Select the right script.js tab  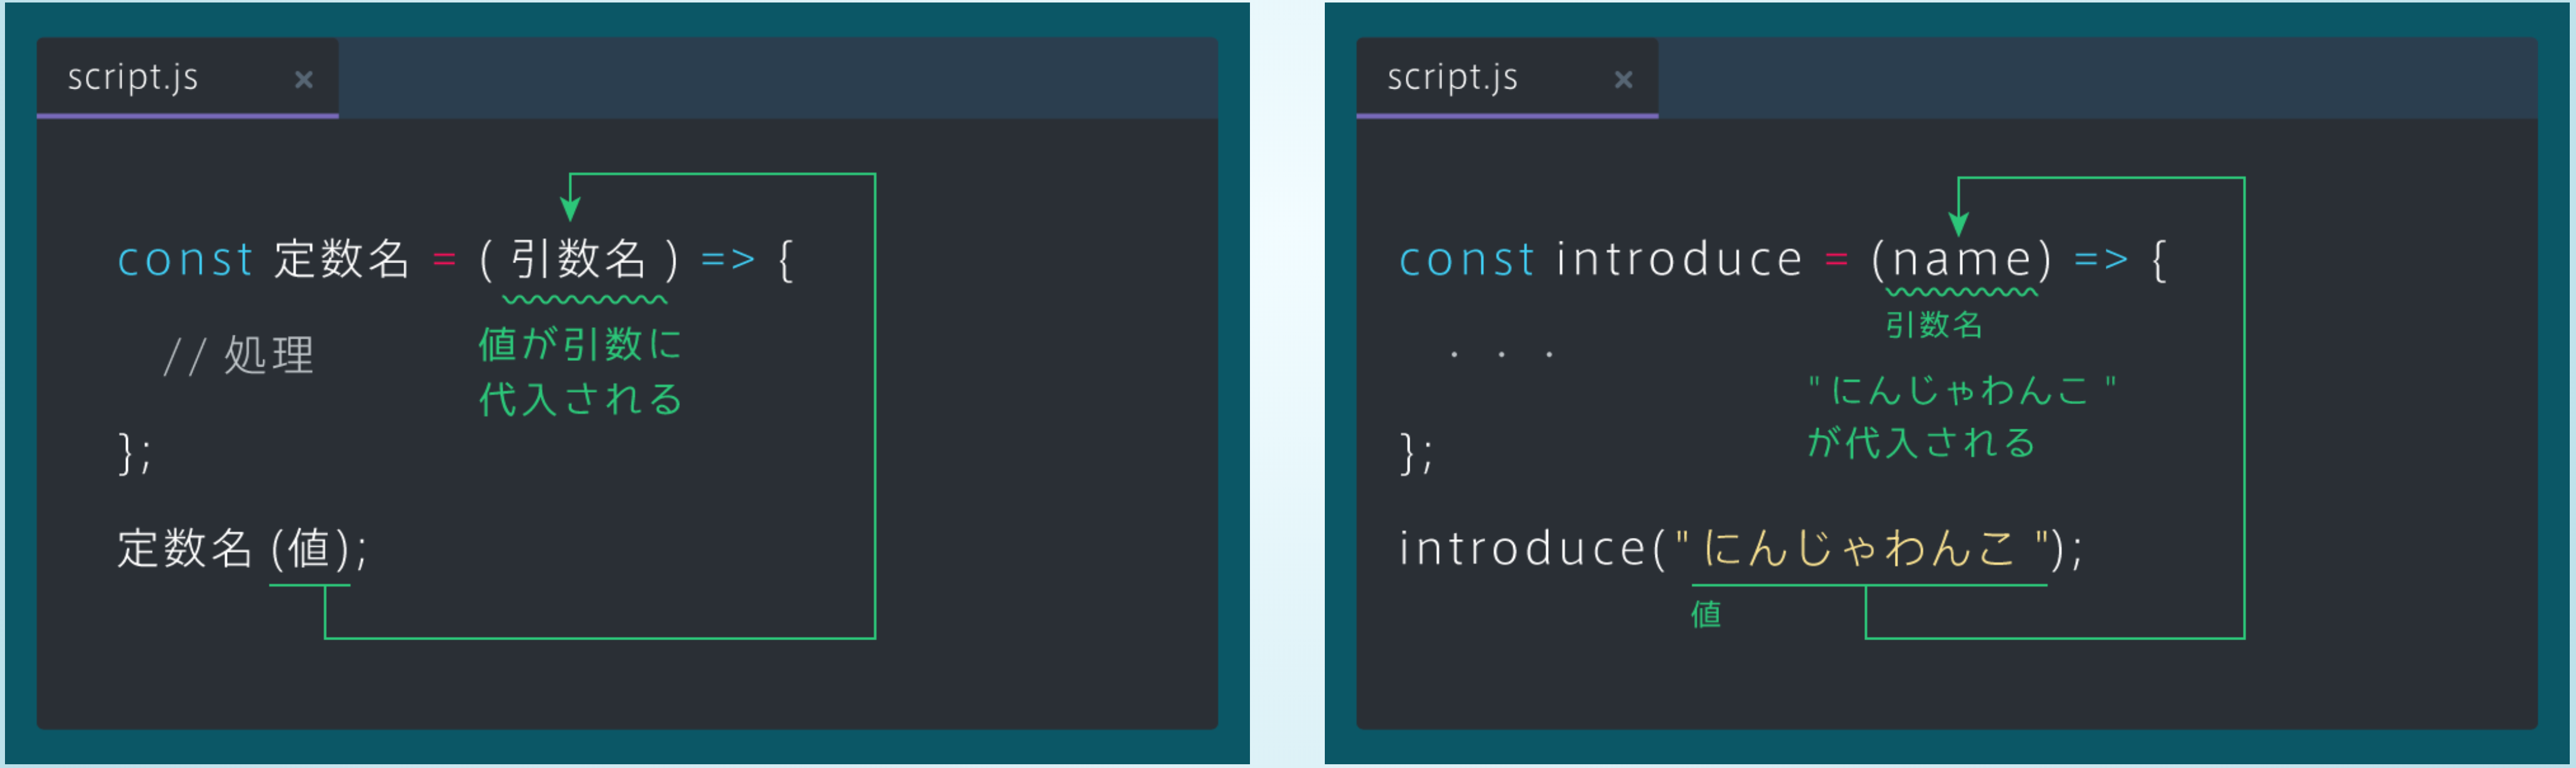click(x=1452, y=78)
